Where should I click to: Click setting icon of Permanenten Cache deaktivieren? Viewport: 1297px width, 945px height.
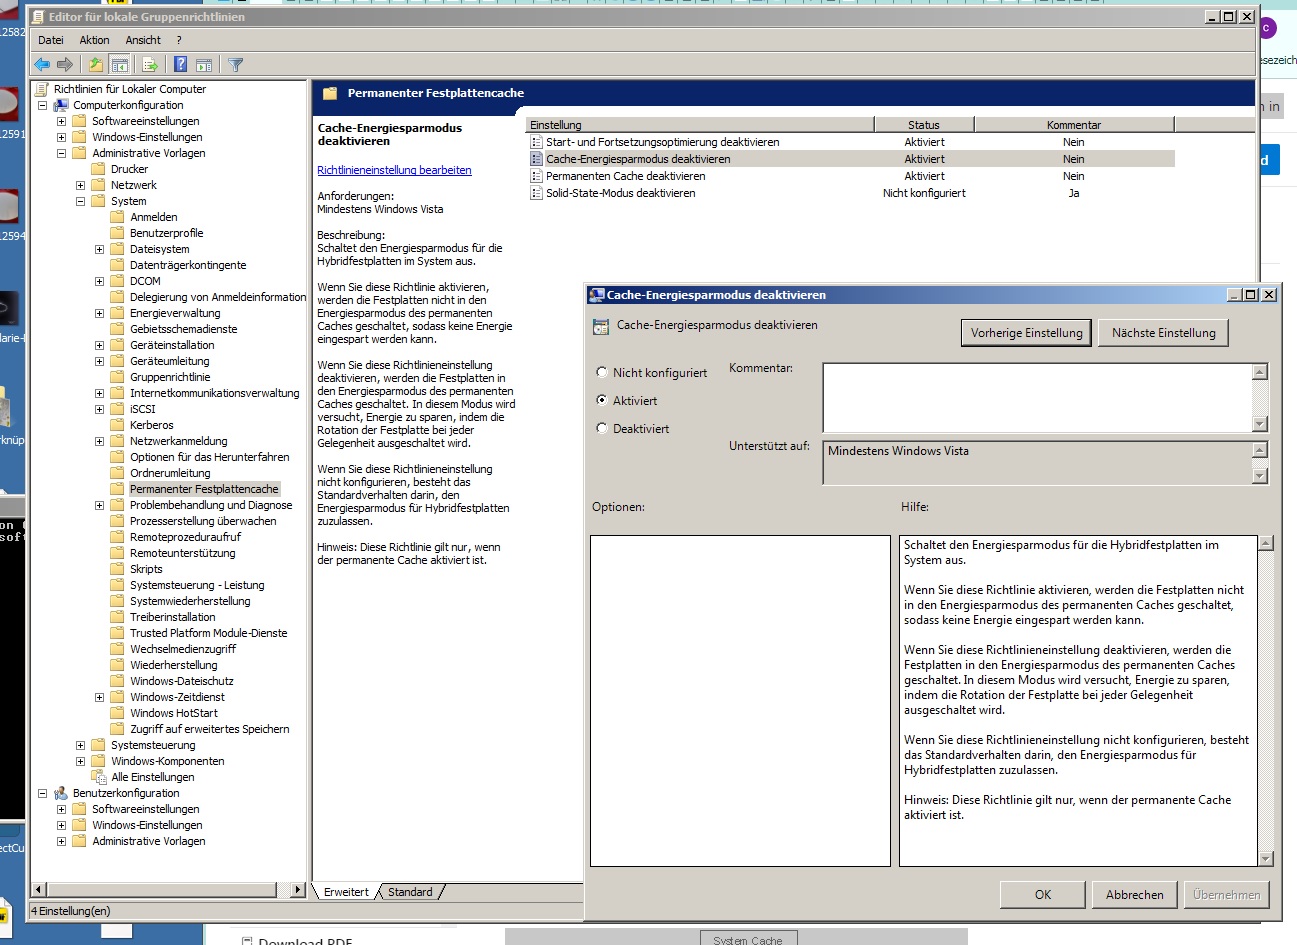pyautogui.click(x=536, y=176)
